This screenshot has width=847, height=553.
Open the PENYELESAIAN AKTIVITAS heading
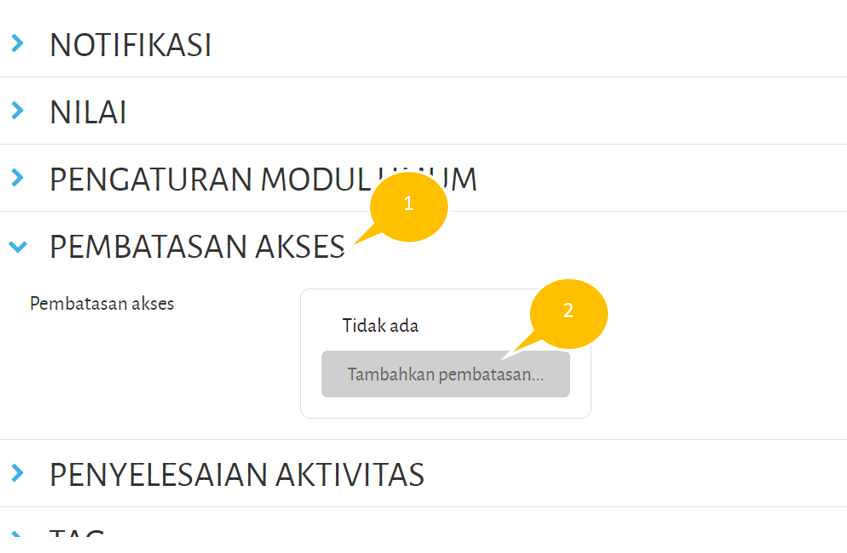pyautogui.click(x=237, y=474)
